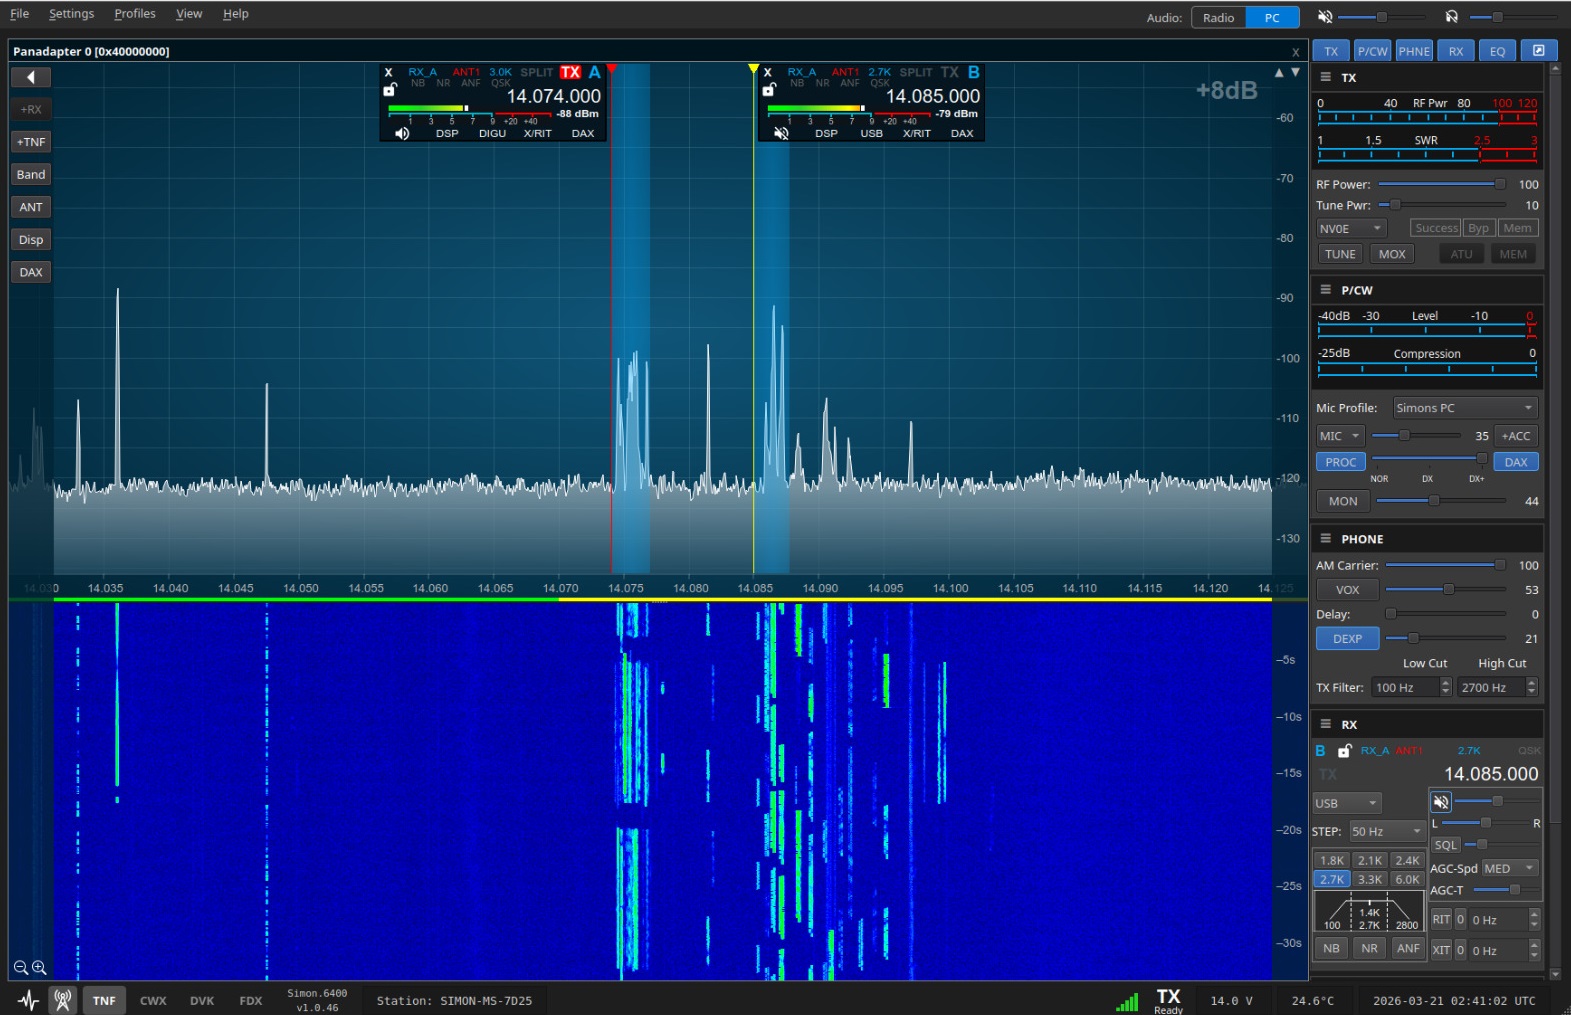Mute the main speaker audio icon
This screenshot has height=1015, width=1571.
1325,17
